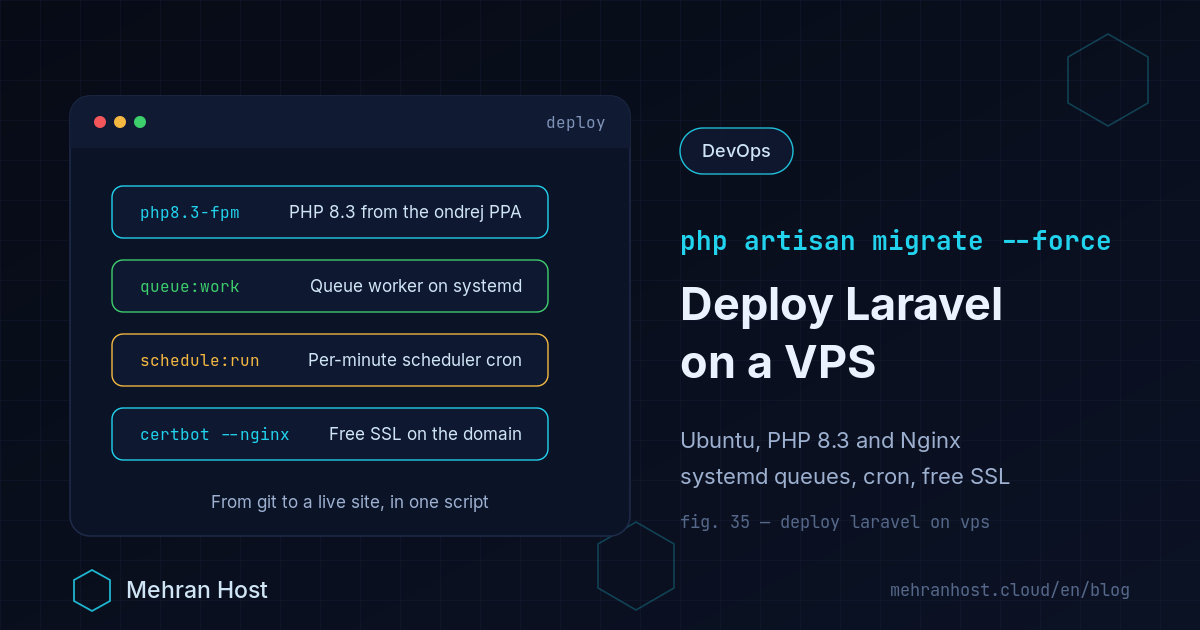Click 'Ubuntu, PHP 8.3 and Nginx' subtitle

(x=820, y=441)
